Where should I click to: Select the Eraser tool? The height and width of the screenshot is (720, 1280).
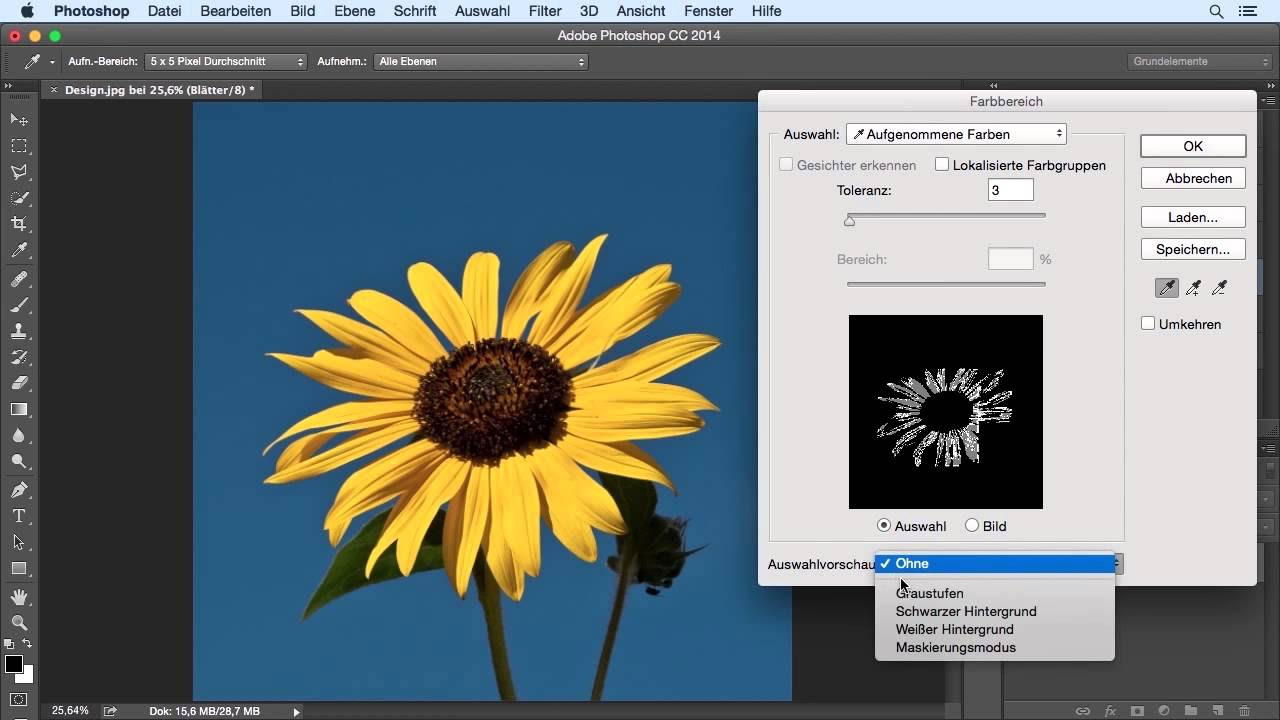18,383
